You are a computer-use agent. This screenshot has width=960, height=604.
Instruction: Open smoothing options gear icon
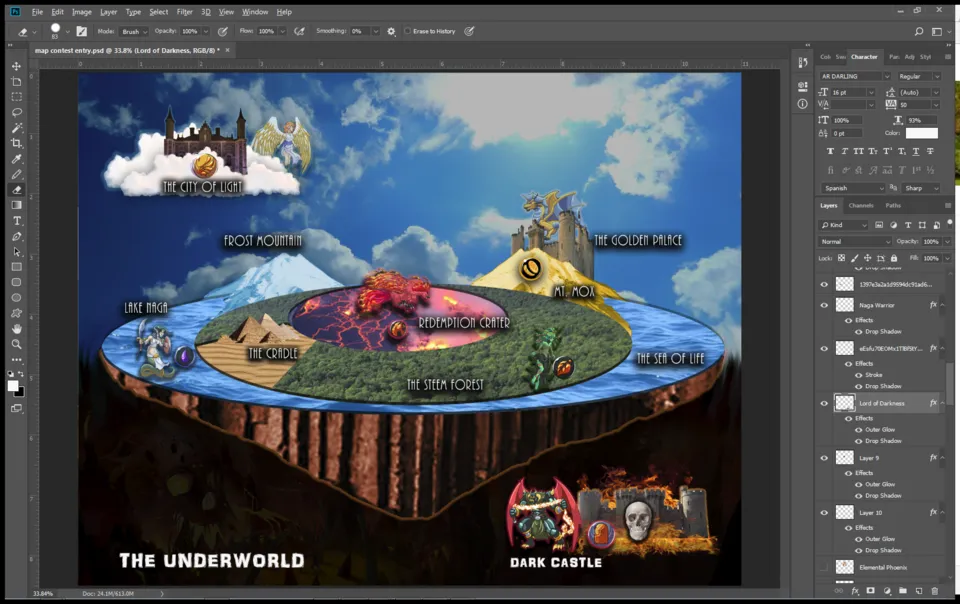[391, 31]
